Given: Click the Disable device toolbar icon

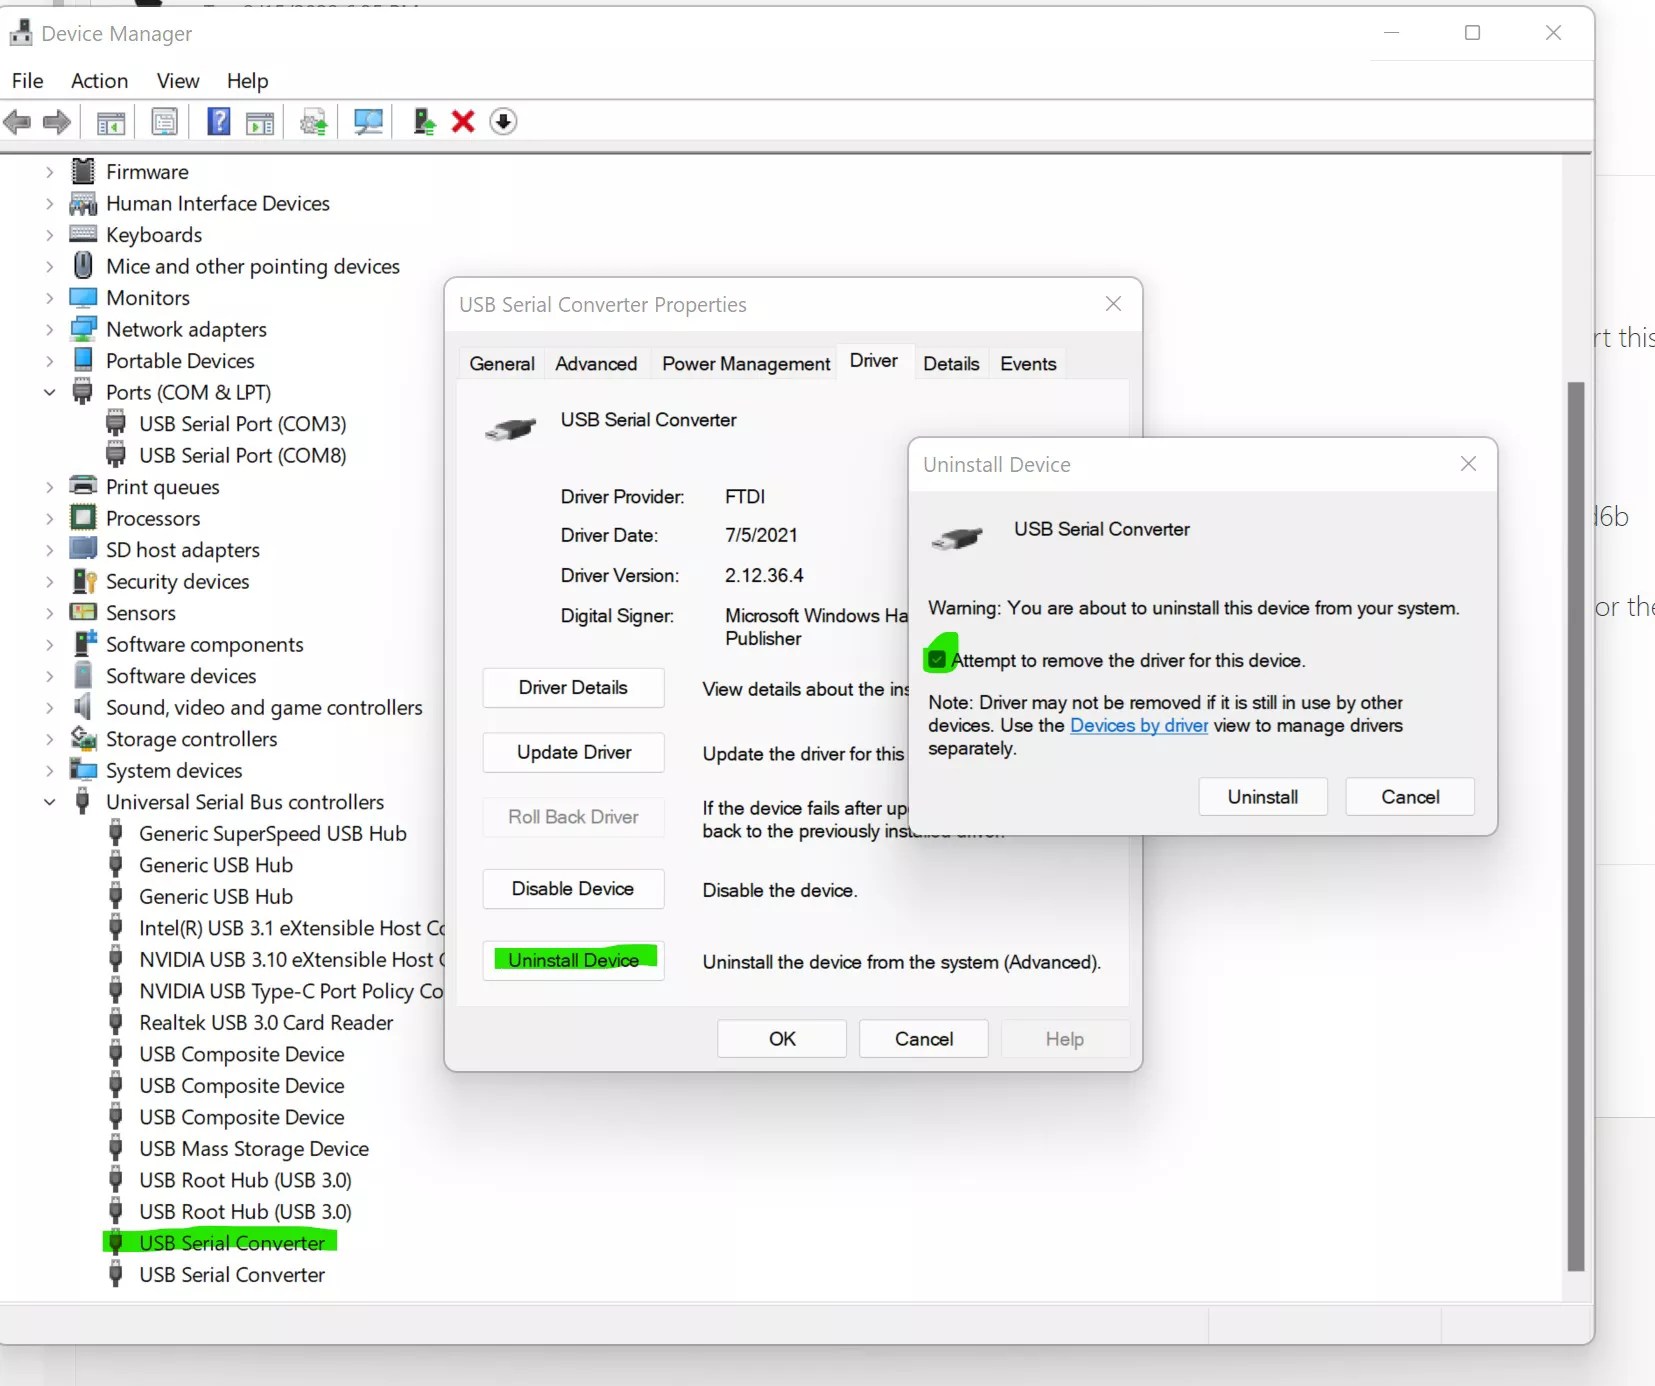Looking at the screenshot, I should pyautogui.click(x=504, y=122).
